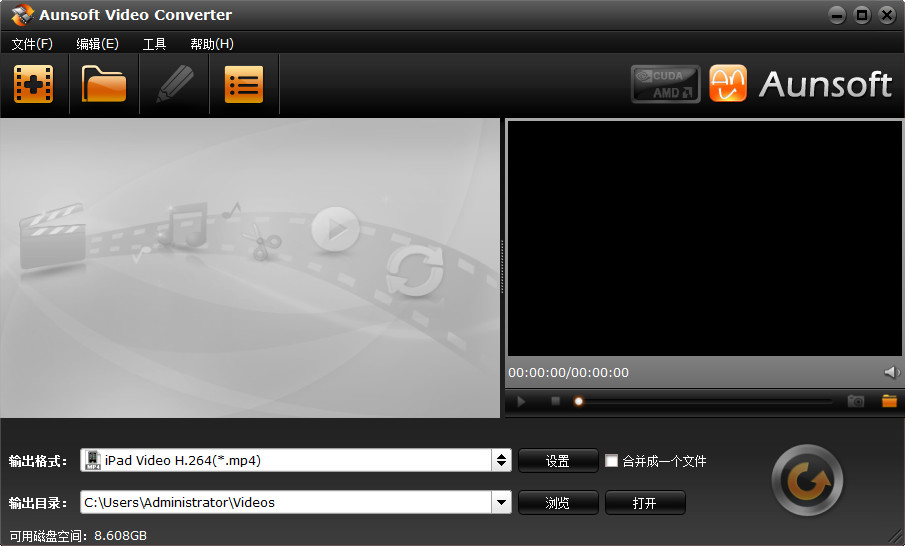
Task: Click the add video file icon
Action: tap(33, 84)
